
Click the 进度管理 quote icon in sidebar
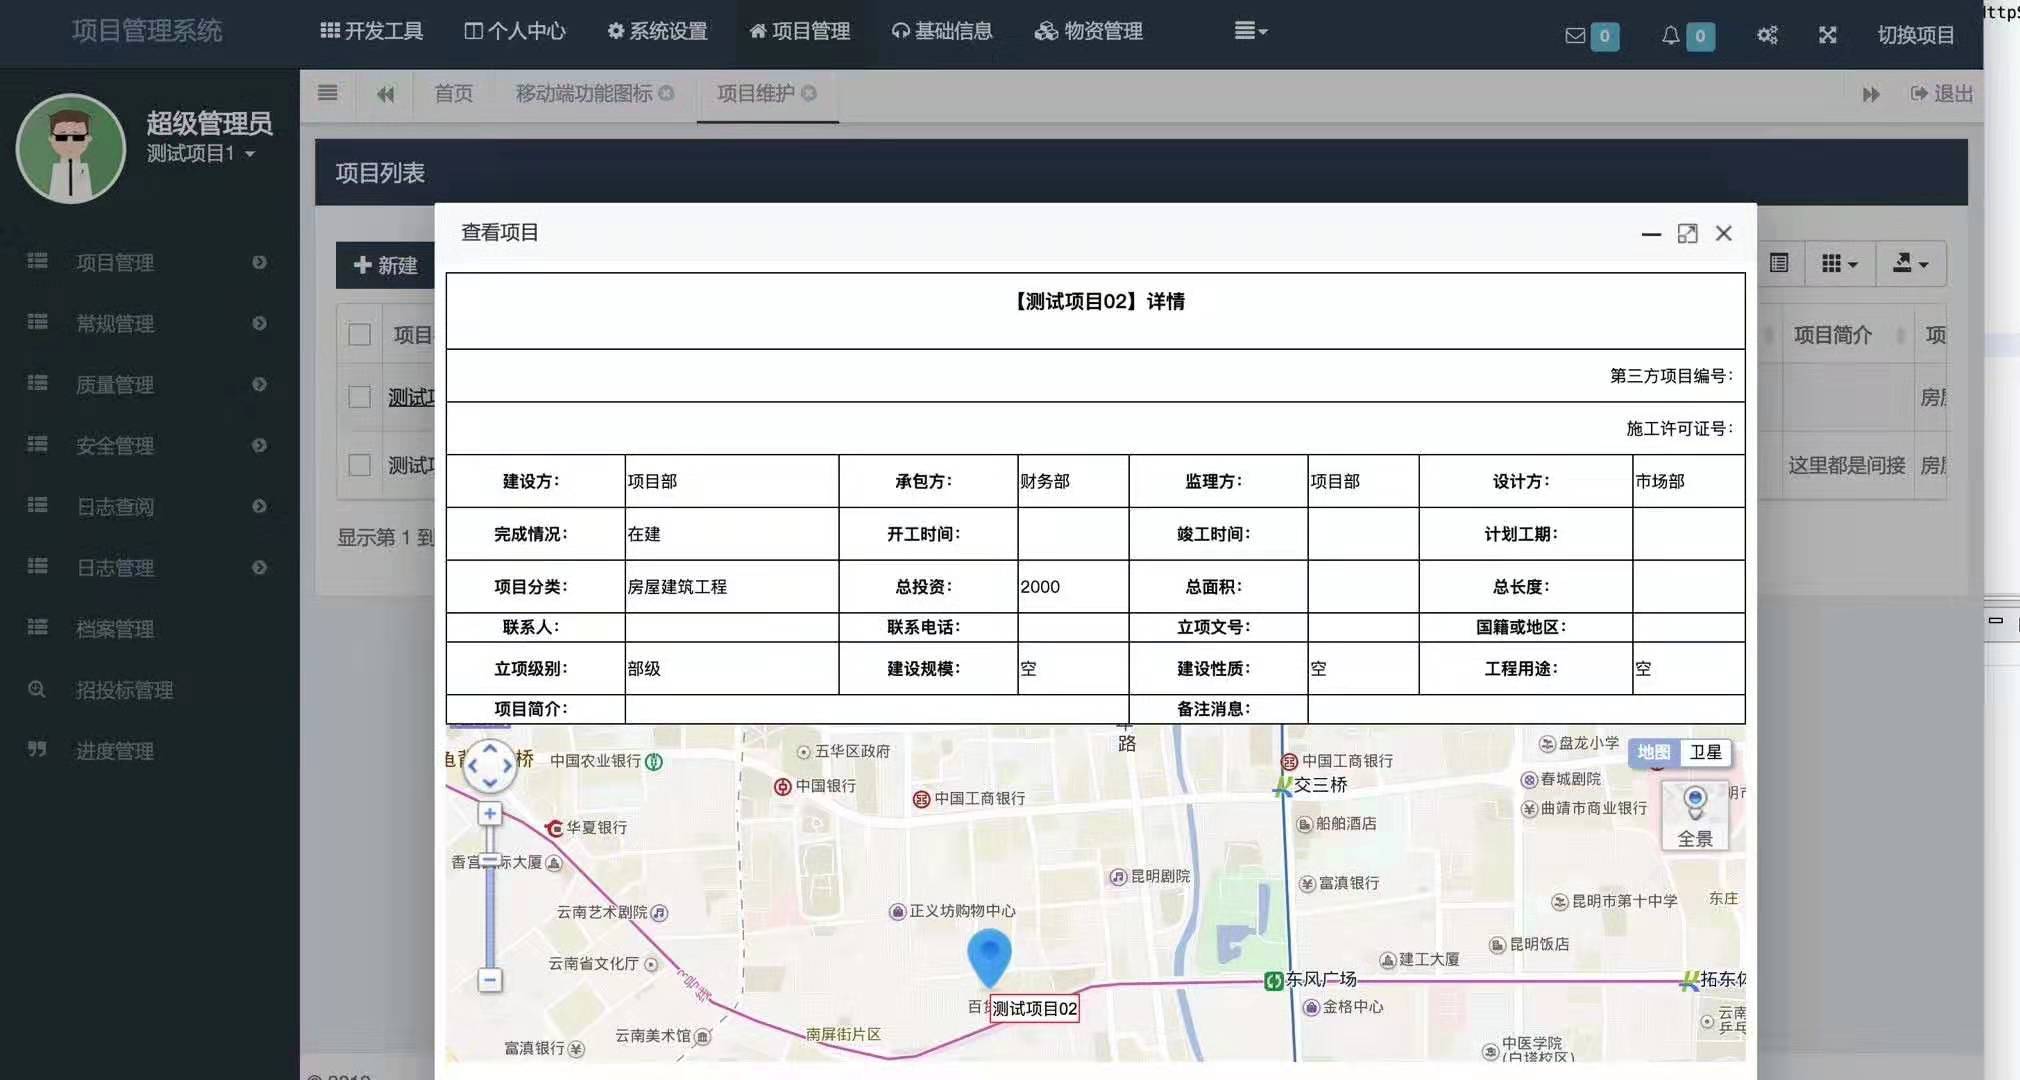(37, 750)
